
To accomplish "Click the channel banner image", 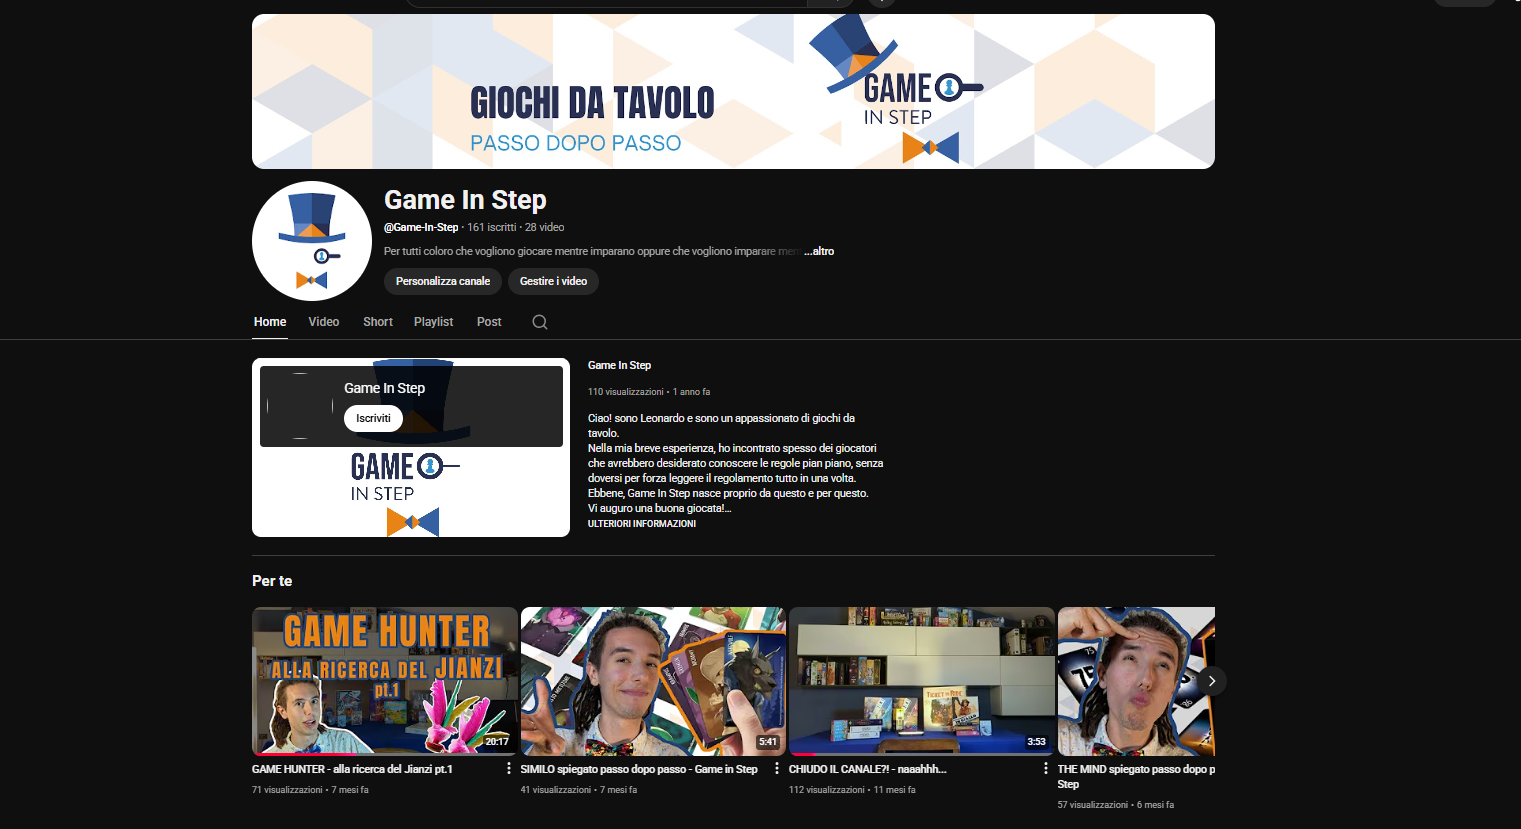I will click(x=733, y=92).
